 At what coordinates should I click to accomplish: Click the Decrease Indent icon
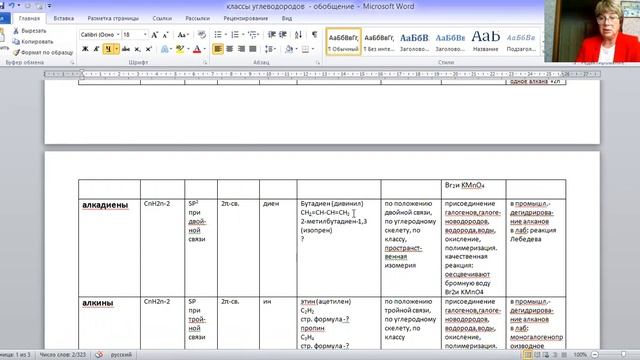click(x=271, y=35)
